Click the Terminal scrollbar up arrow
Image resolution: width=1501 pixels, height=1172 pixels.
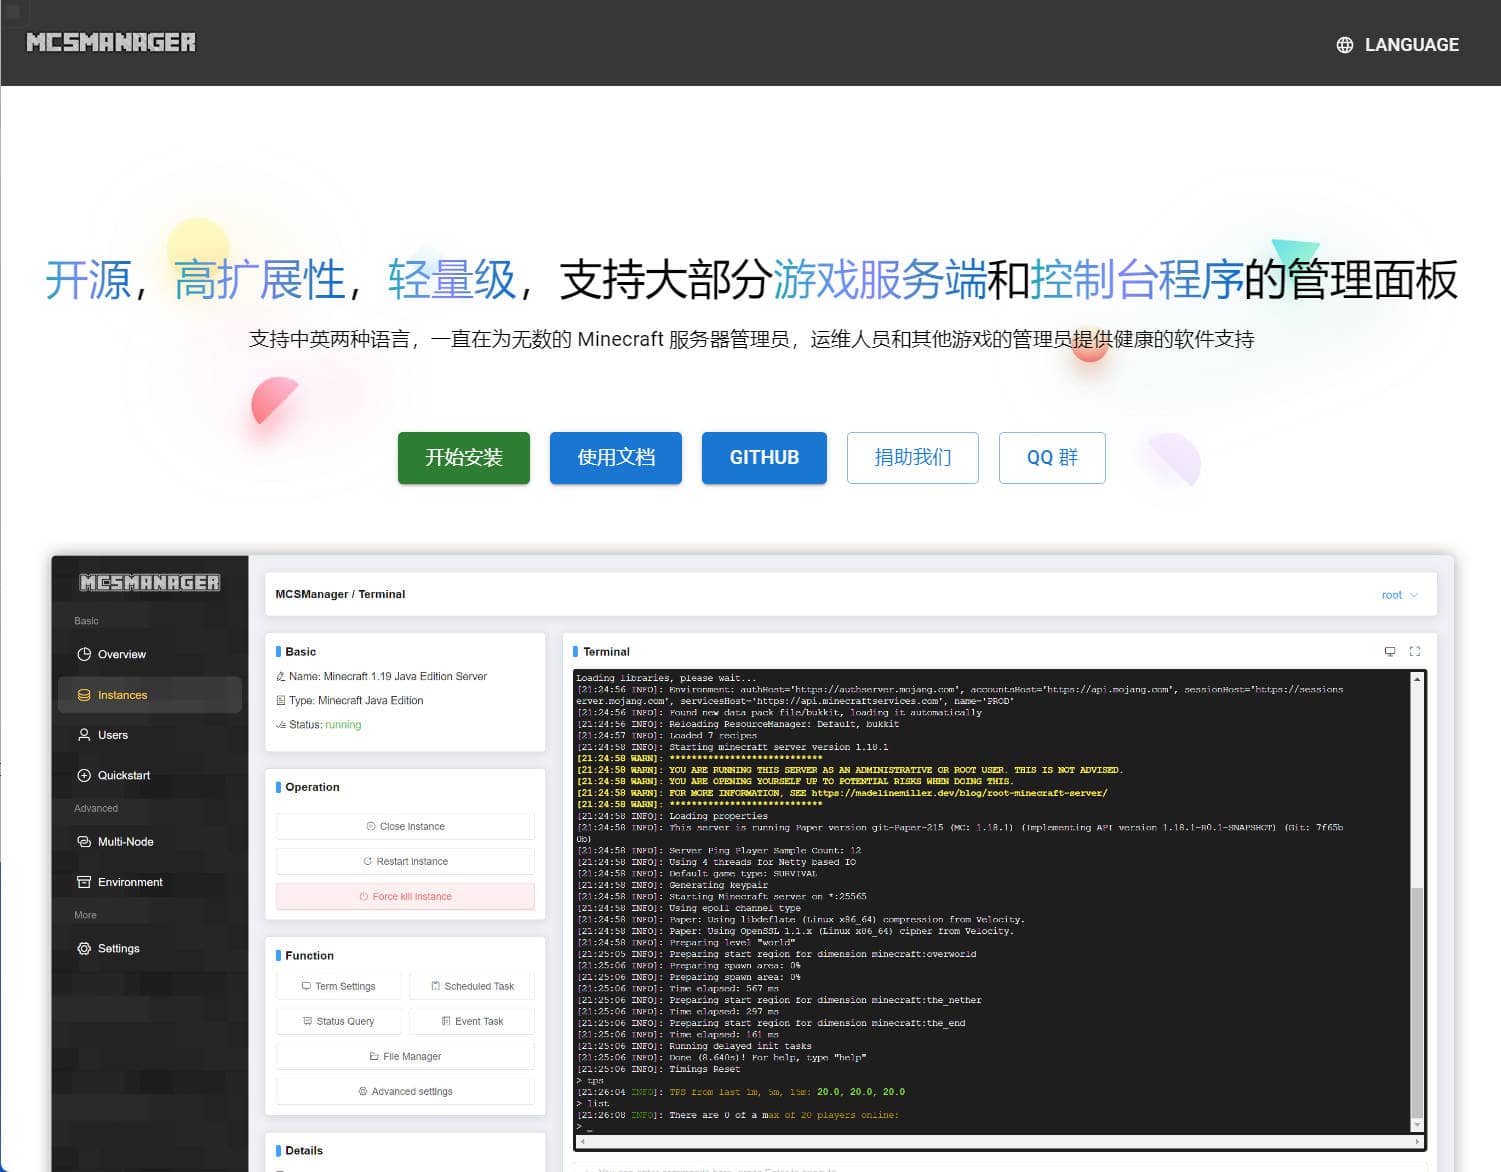click(x=1416, y=679)
